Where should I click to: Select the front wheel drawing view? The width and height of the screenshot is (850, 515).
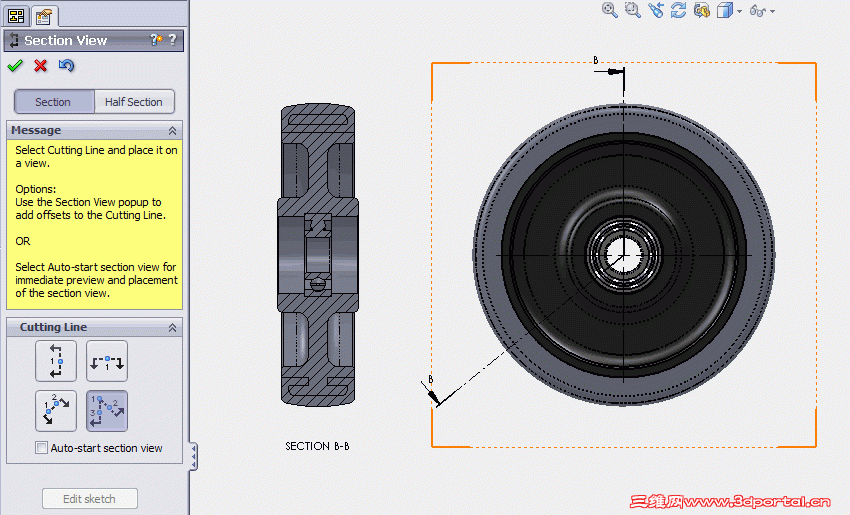(x=623, y=255)
